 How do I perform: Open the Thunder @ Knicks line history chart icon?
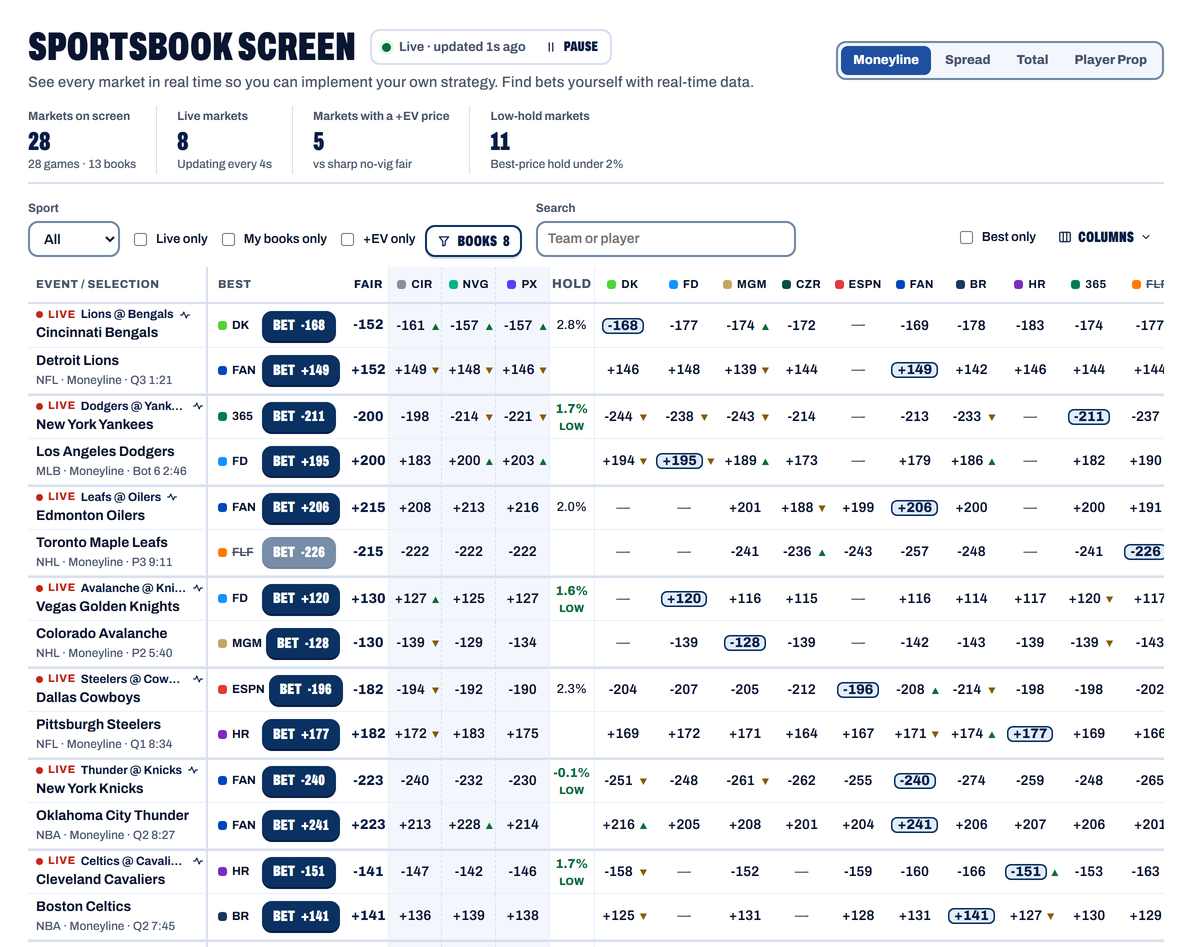(x=193, y=770)
